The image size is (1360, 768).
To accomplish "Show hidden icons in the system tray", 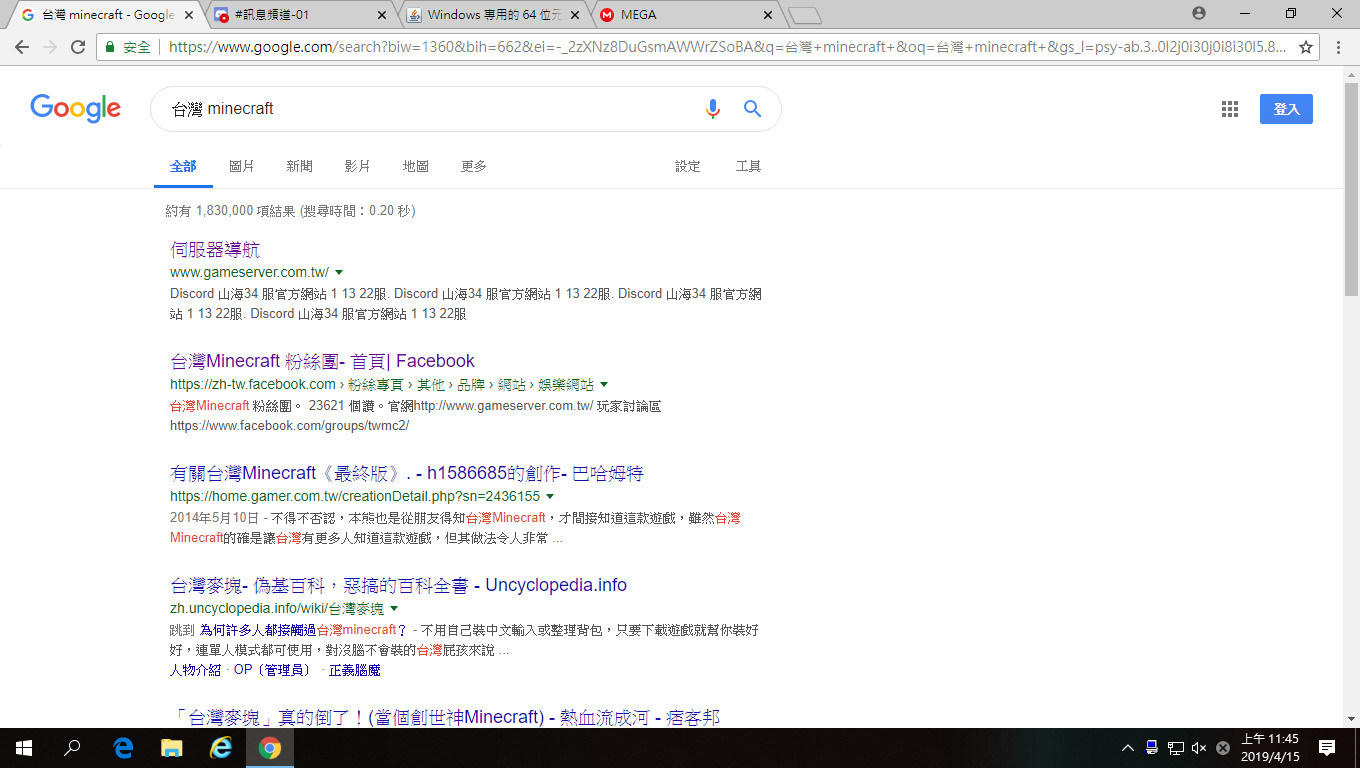I will click(x=1128, y=748).
